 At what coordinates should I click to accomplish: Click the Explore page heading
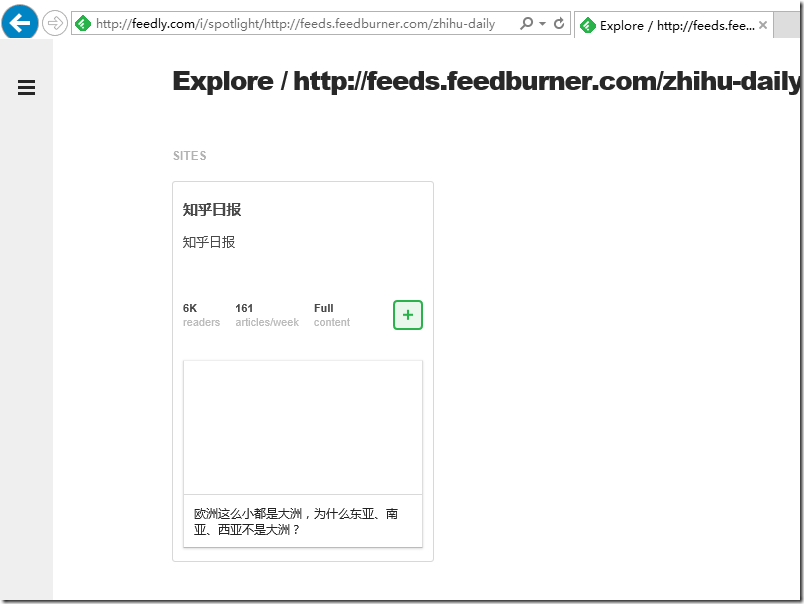(486, 81)
